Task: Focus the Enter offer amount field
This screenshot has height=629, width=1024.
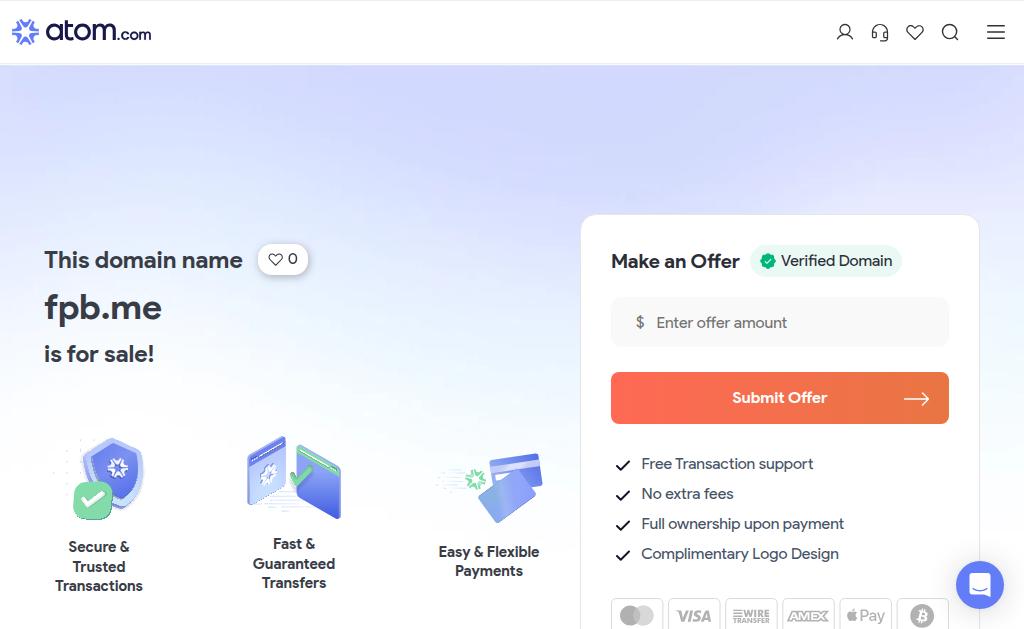Action: [779, 322]
